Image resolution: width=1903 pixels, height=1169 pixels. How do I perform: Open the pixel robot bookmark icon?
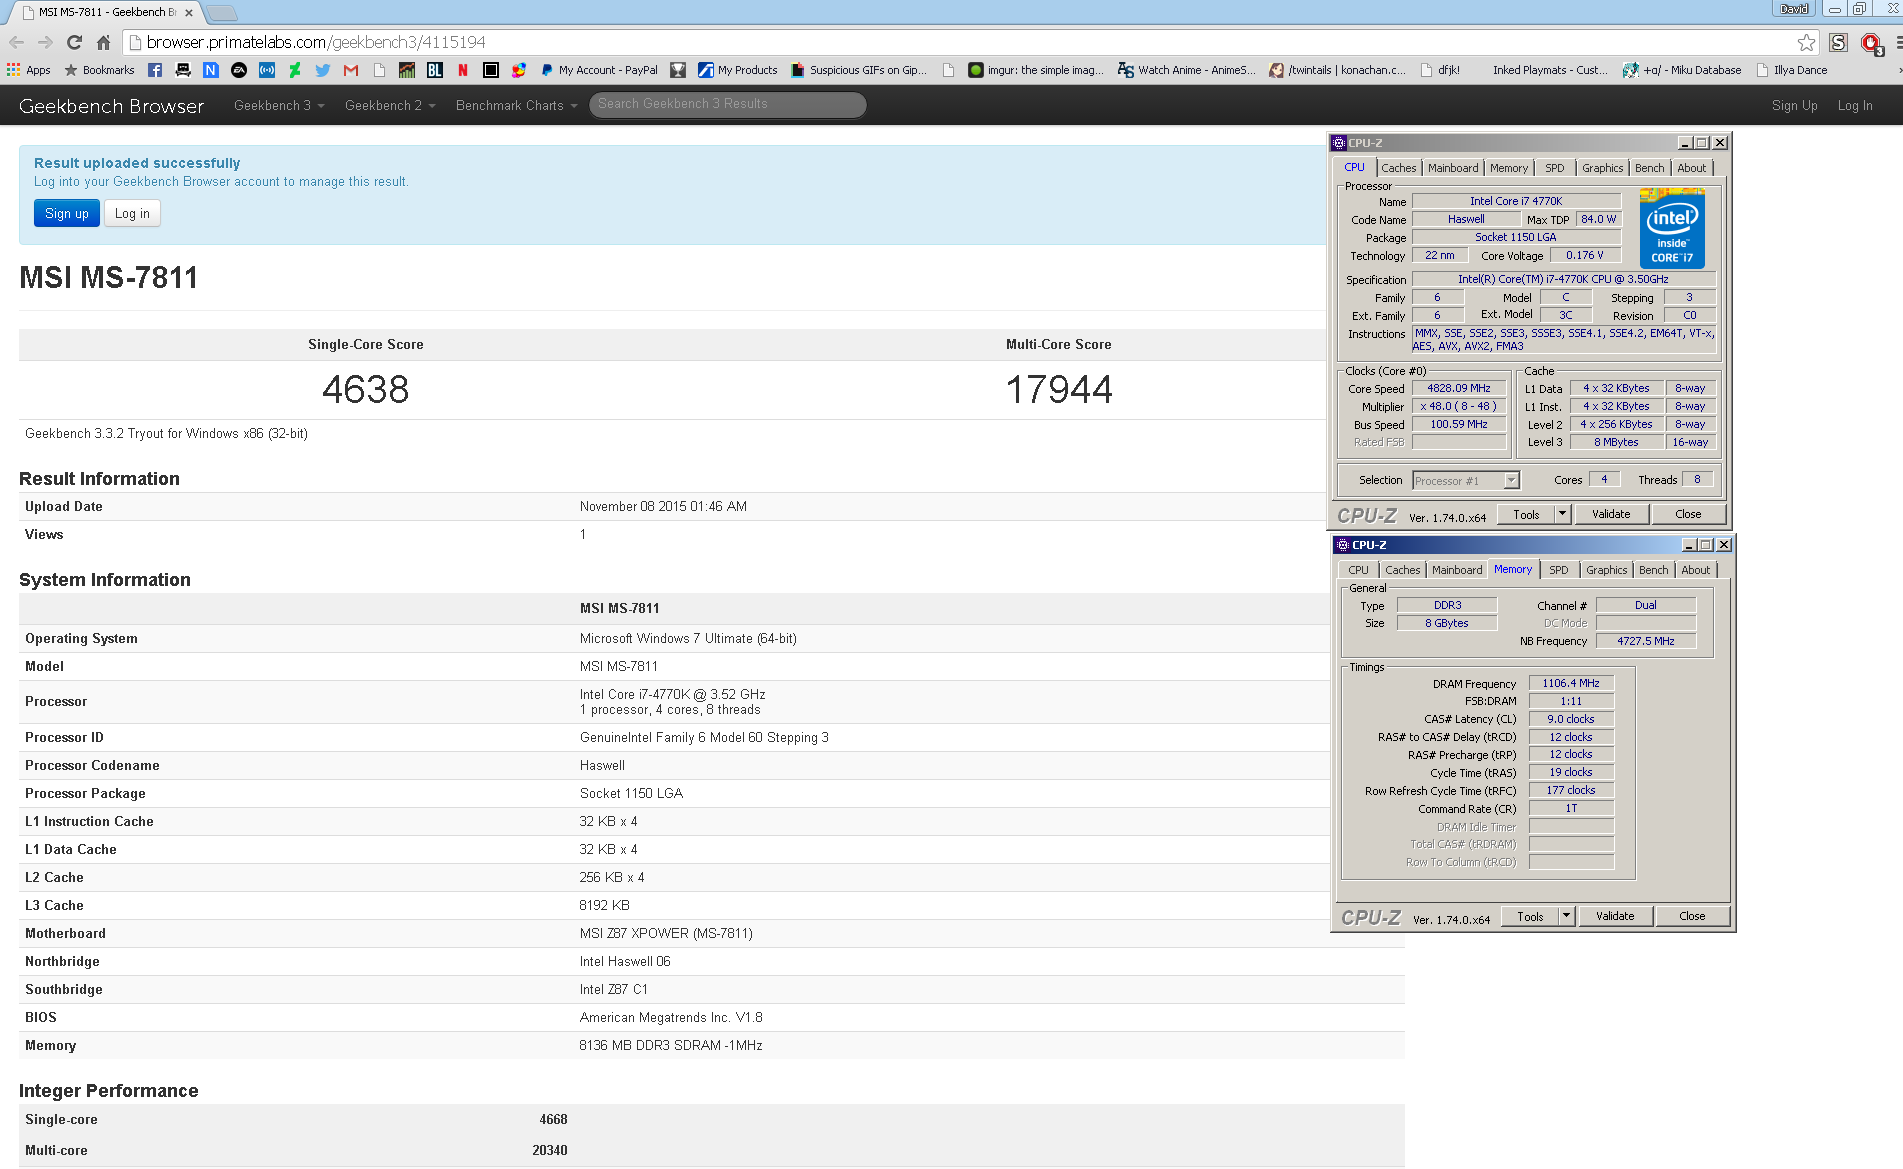tap(183, 70)
